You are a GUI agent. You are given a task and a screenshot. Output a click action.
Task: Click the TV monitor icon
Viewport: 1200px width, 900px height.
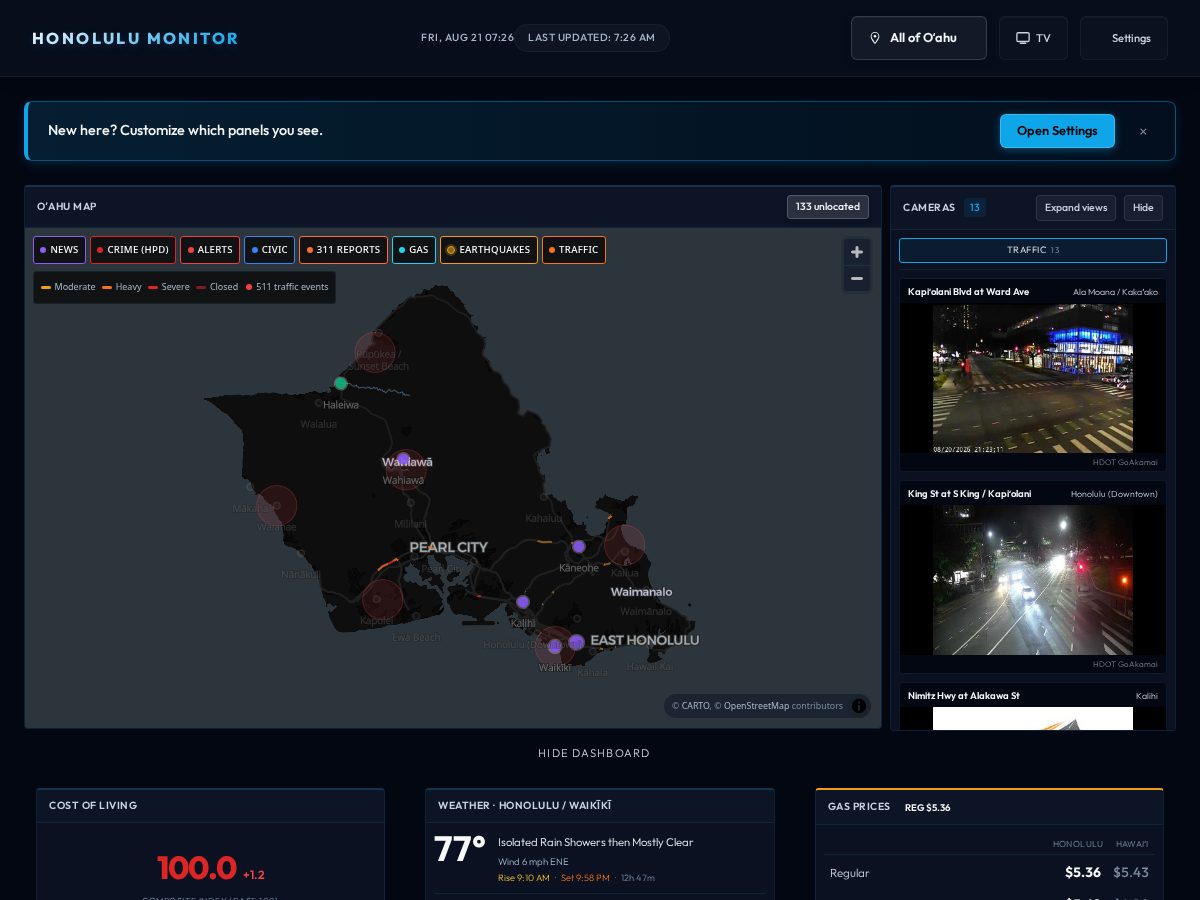(x=1023, y=38)
